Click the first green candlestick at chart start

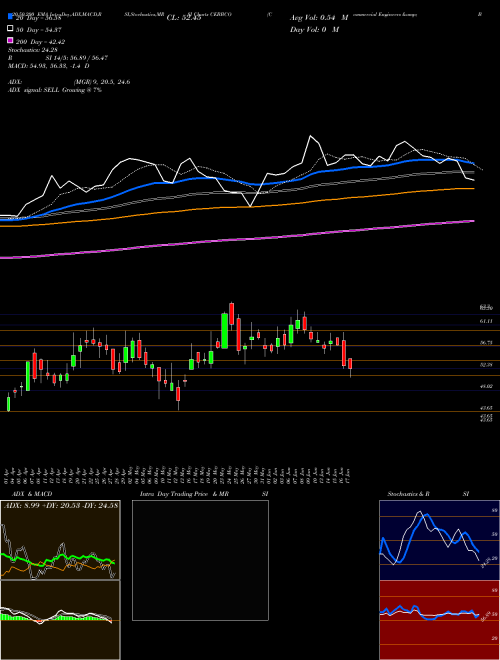coord(8,404)
